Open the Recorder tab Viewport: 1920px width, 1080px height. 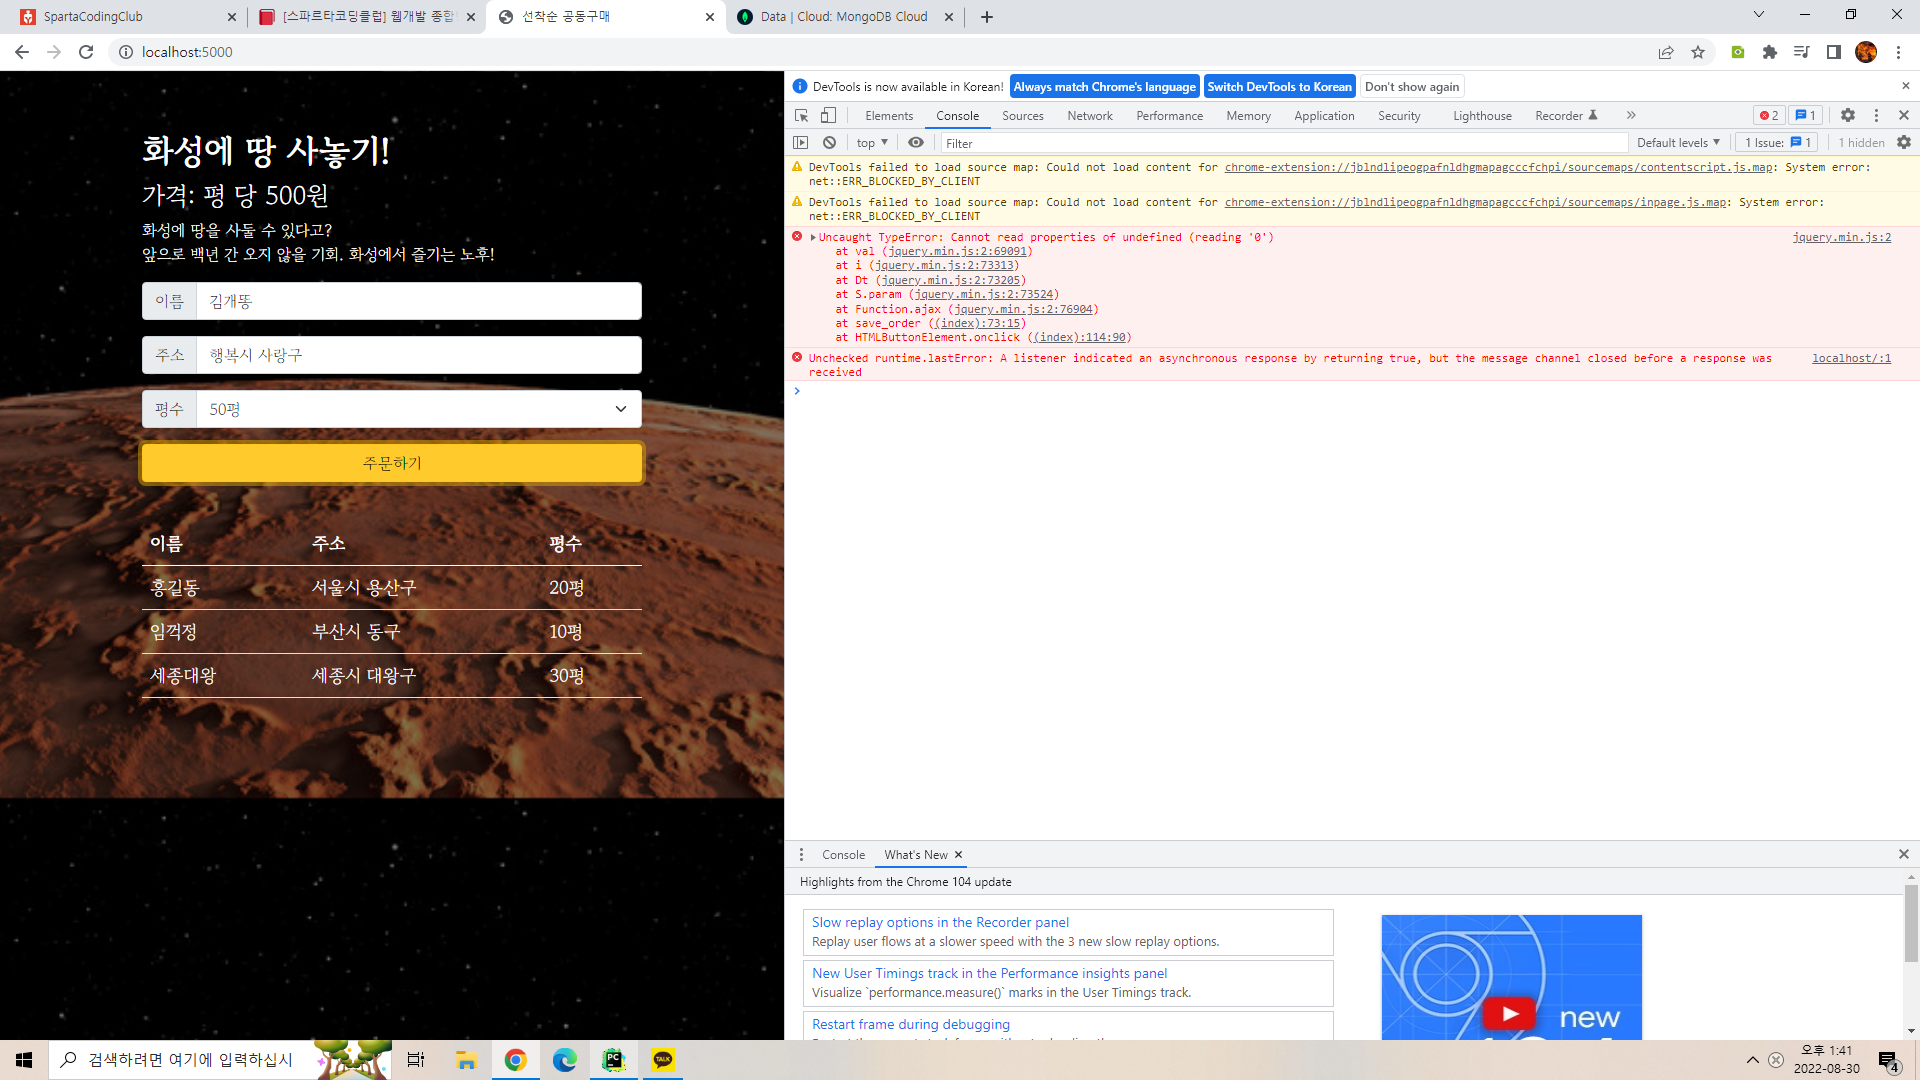click(x=1566, y=116)
